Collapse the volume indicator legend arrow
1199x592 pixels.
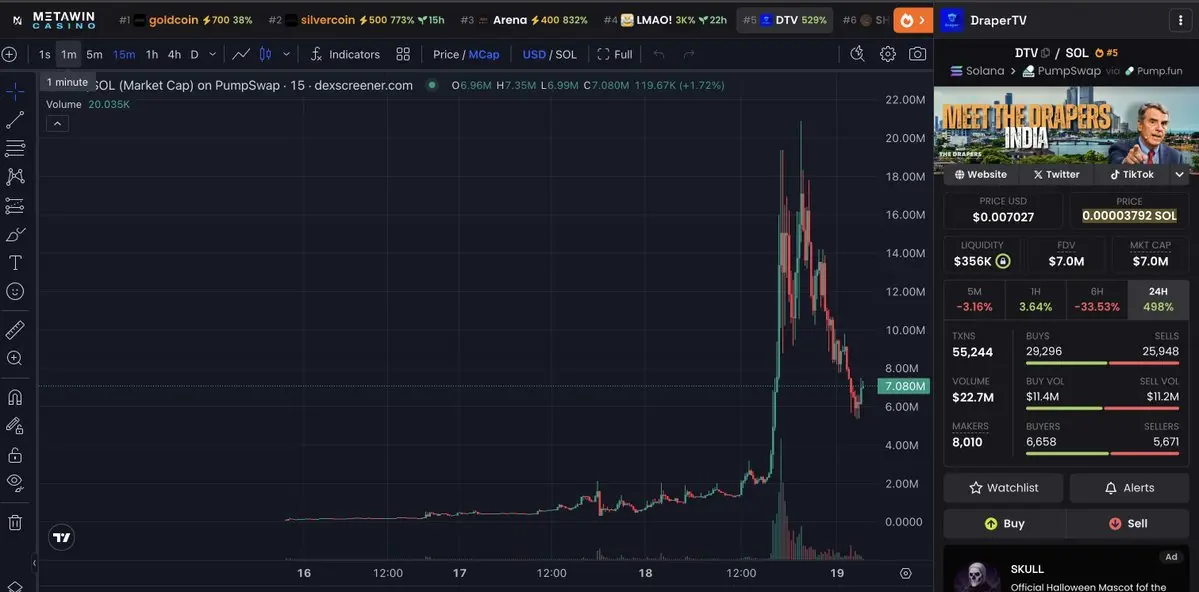[57, 123]
